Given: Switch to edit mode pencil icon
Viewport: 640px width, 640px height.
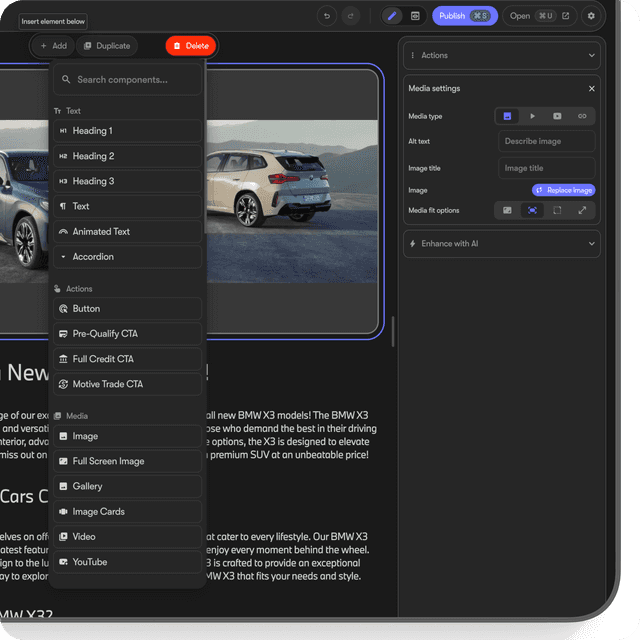Looking at the screenshot, I should (392, 16).
